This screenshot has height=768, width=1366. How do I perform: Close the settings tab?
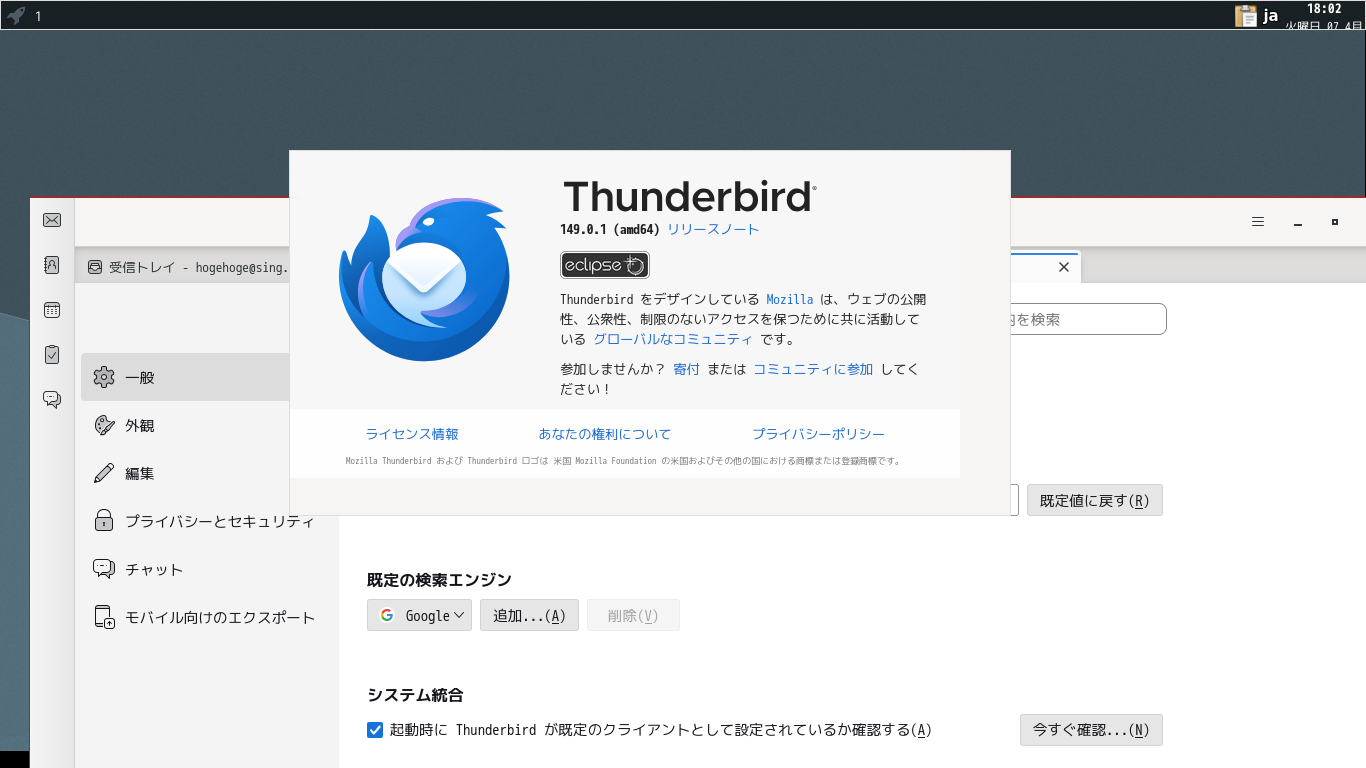1063,267
